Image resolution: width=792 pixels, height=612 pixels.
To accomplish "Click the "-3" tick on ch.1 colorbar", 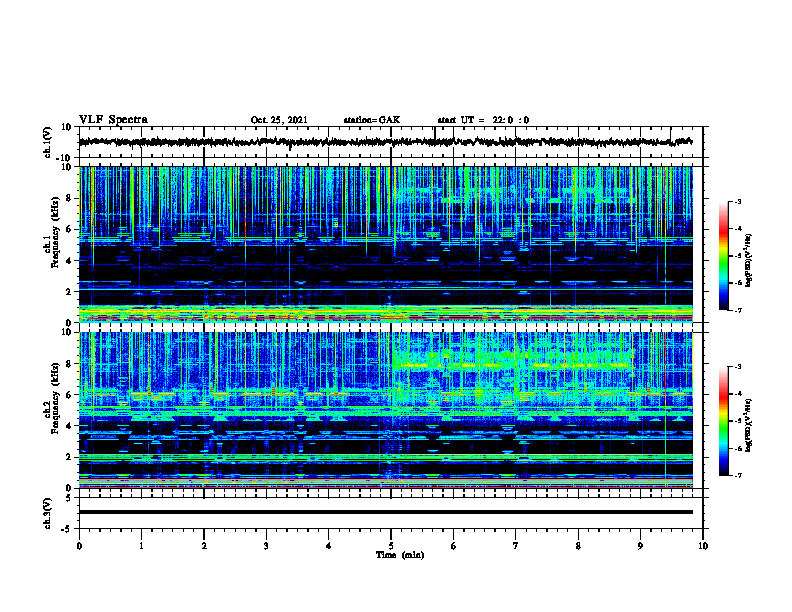I will 738,202.
